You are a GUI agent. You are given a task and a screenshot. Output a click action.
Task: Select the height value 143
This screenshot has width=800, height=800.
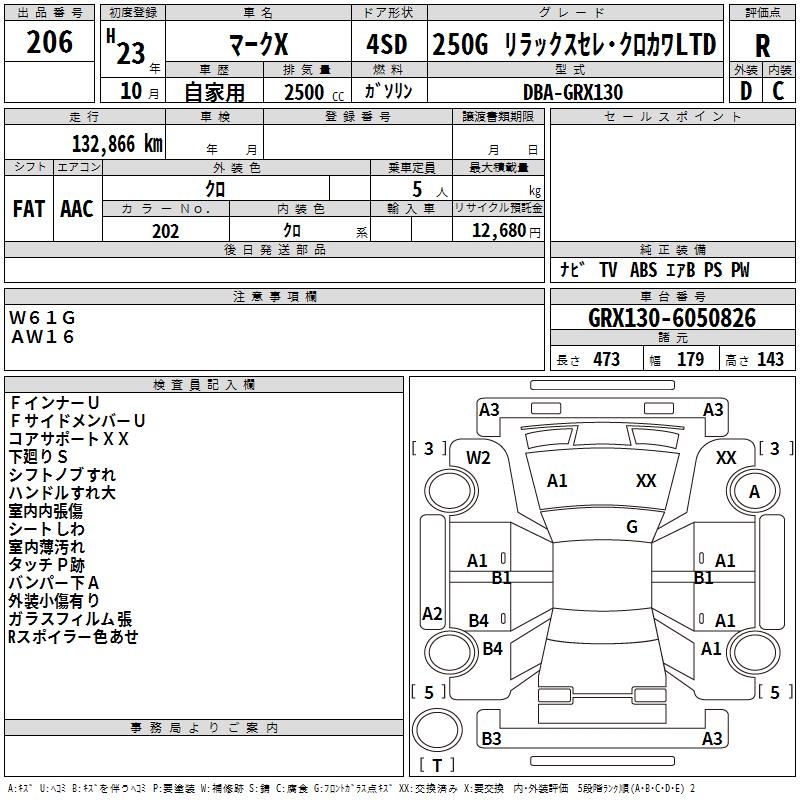tap(770, 359)
